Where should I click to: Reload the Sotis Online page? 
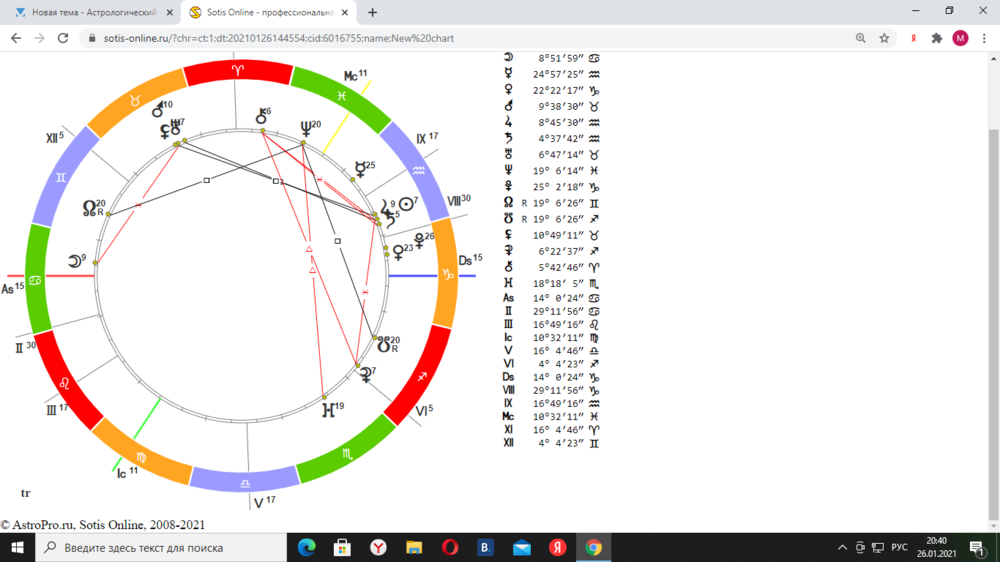(x=62, y=38)
